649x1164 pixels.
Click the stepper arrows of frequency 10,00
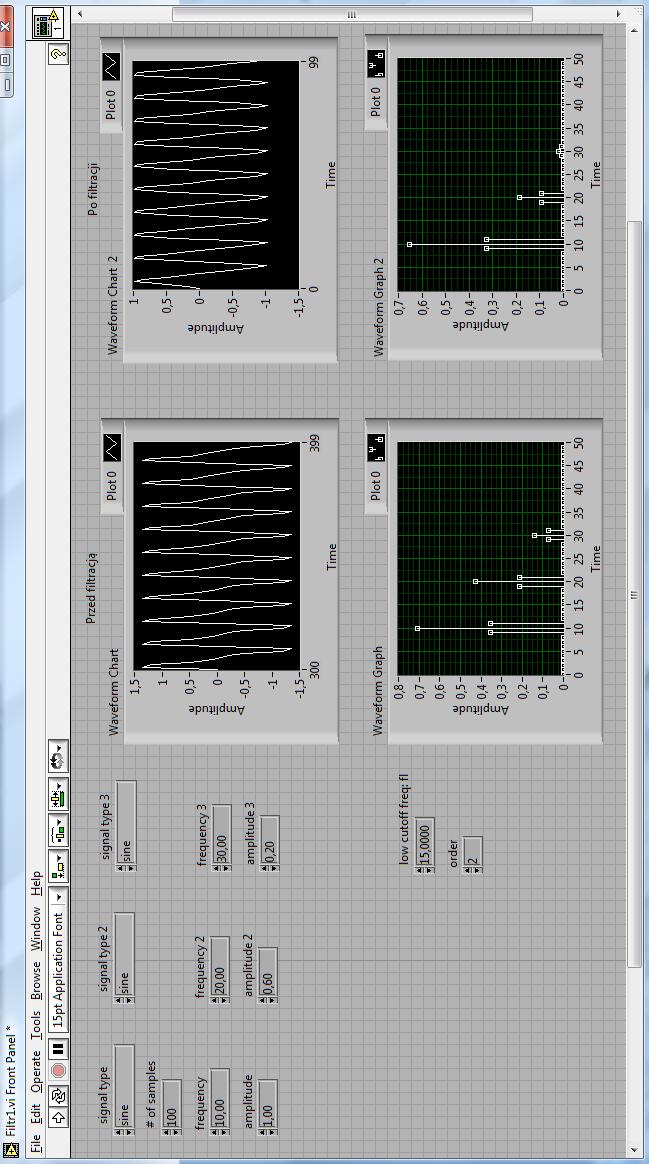click(220, 1133)
